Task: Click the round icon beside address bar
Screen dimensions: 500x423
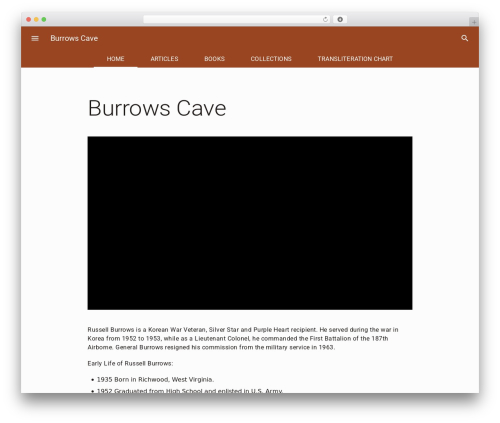Action: (340, 19)
